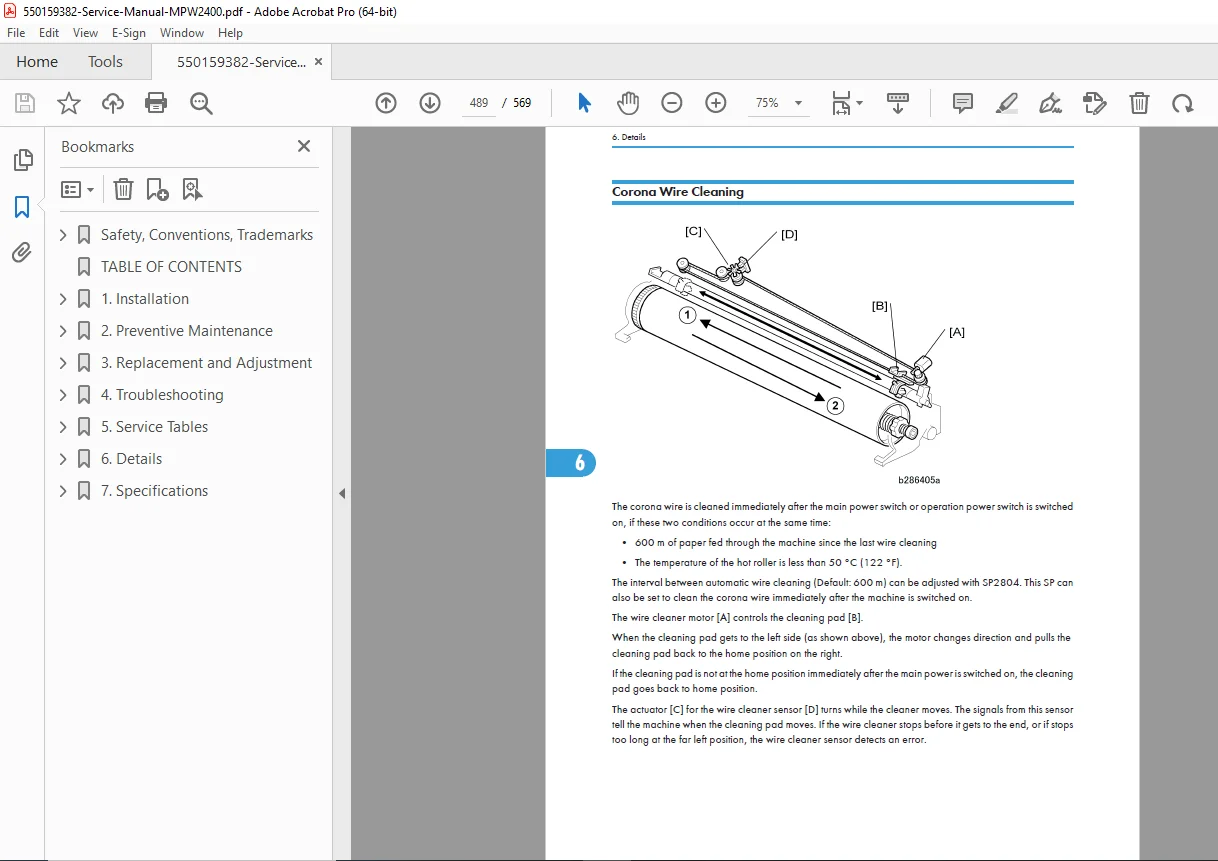Go to previous page arrow
The image size is (1218, 861).
pos(386,103)
